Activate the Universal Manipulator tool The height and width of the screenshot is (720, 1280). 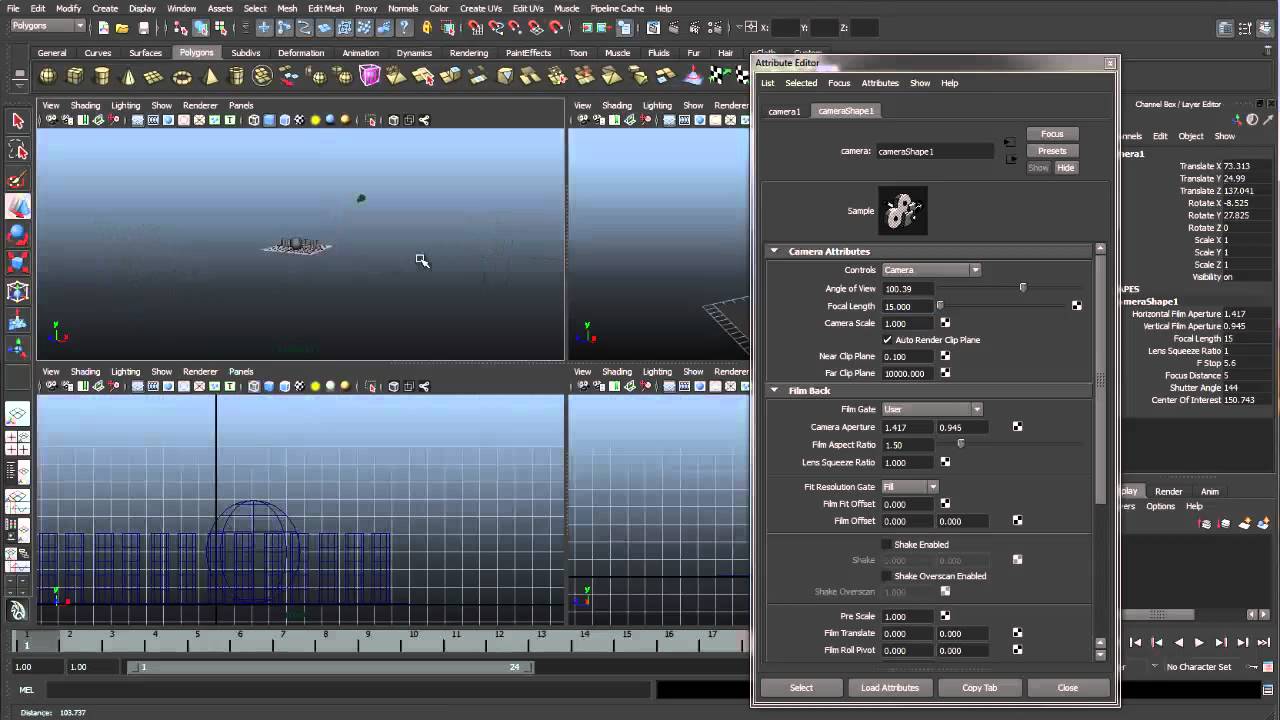(x=18, y=292)
